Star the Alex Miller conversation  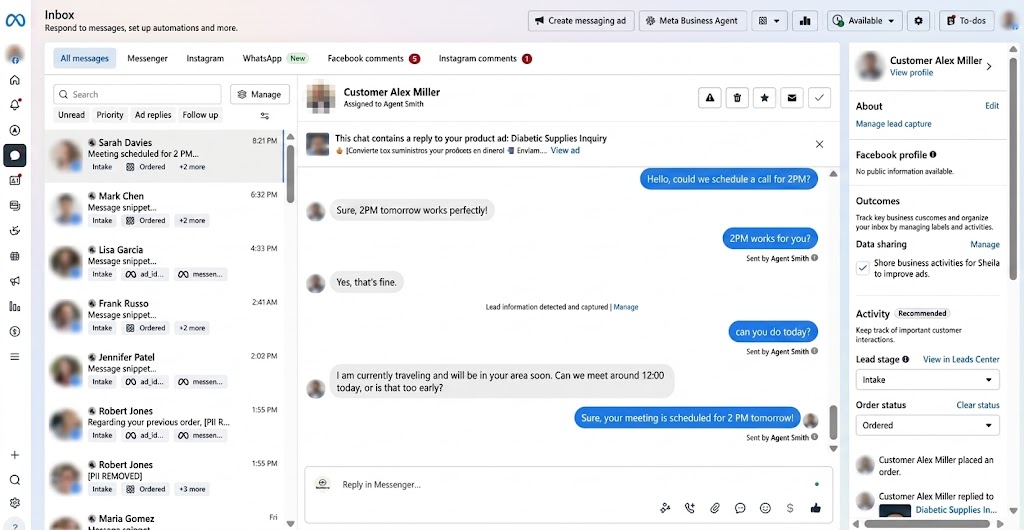765,98
